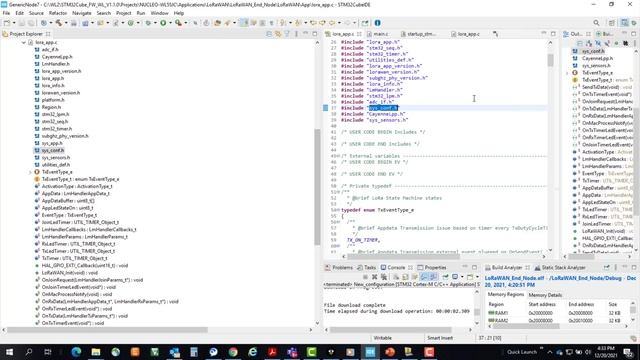Click the Project Explorer filter icon
The height and width of the screenshot is (360, 640).
pos(287,34)
